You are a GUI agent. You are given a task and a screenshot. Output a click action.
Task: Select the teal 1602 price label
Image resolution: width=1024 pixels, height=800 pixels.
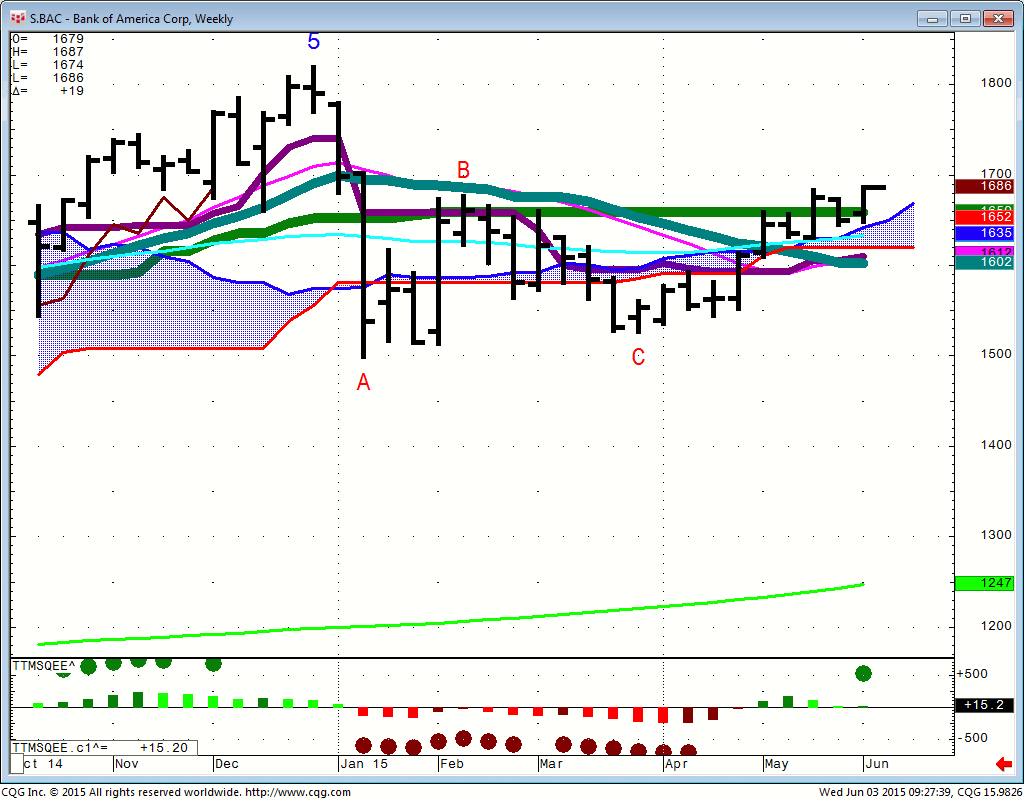(984, 262)
